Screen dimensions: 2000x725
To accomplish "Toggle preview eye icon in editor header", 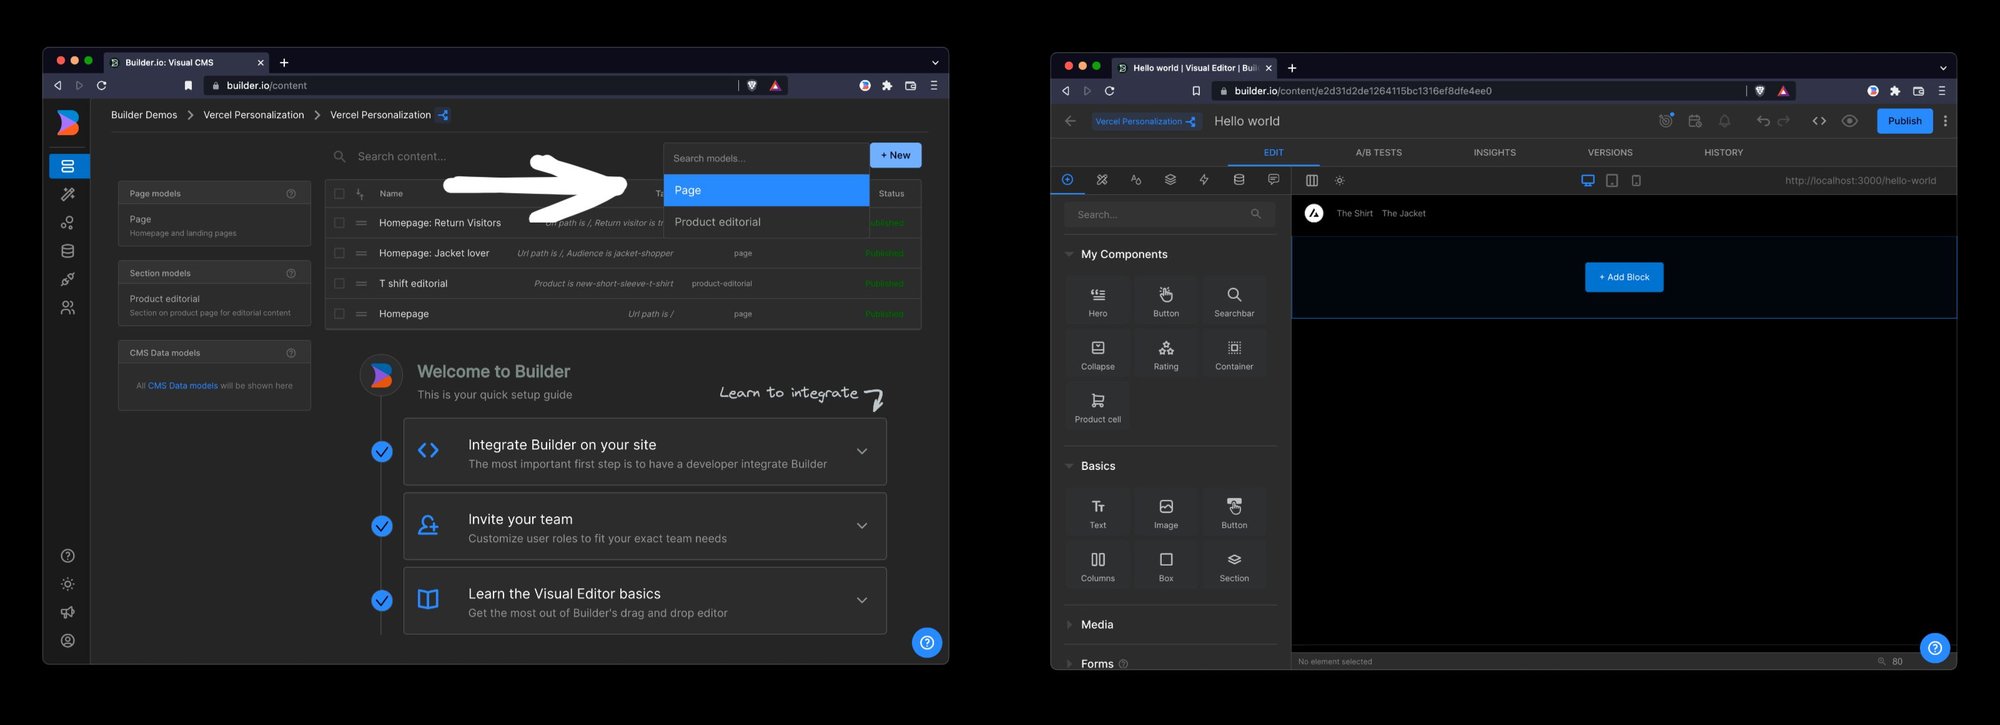I will tap(1850, 121).
